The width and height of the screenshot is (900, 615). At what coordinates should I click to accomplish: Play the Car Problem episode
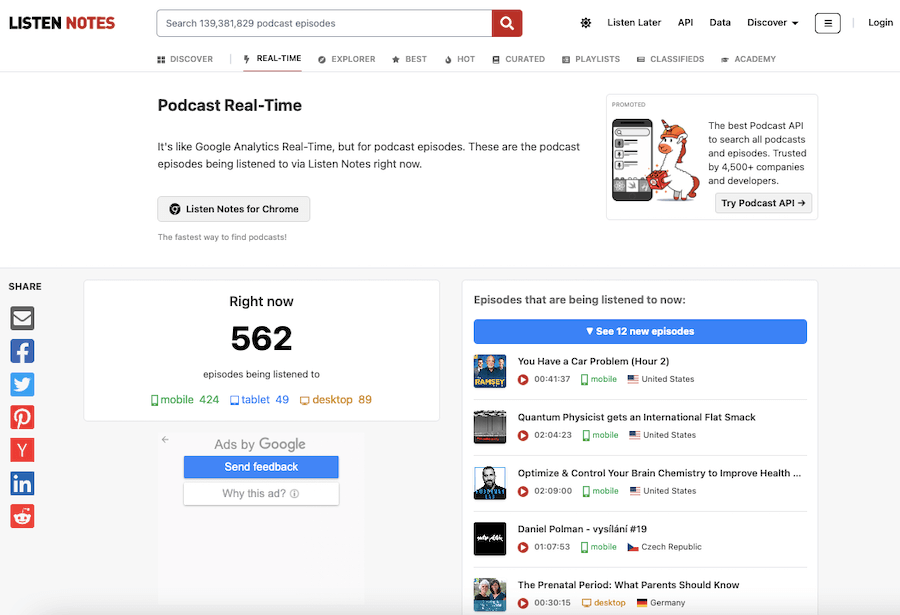[523, 380]
